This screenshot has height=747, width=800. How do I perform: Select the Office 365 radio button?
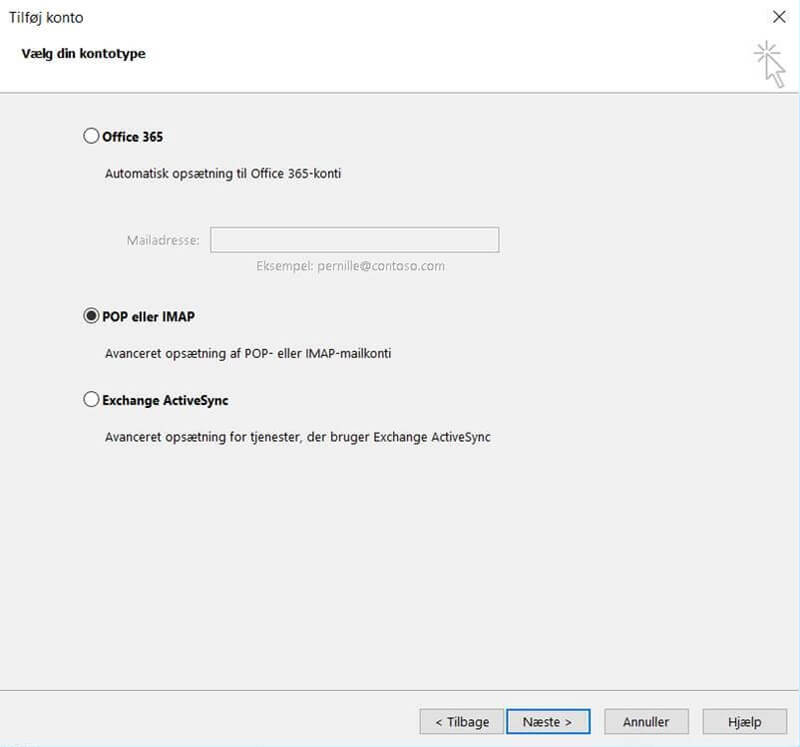coord(92,136)
